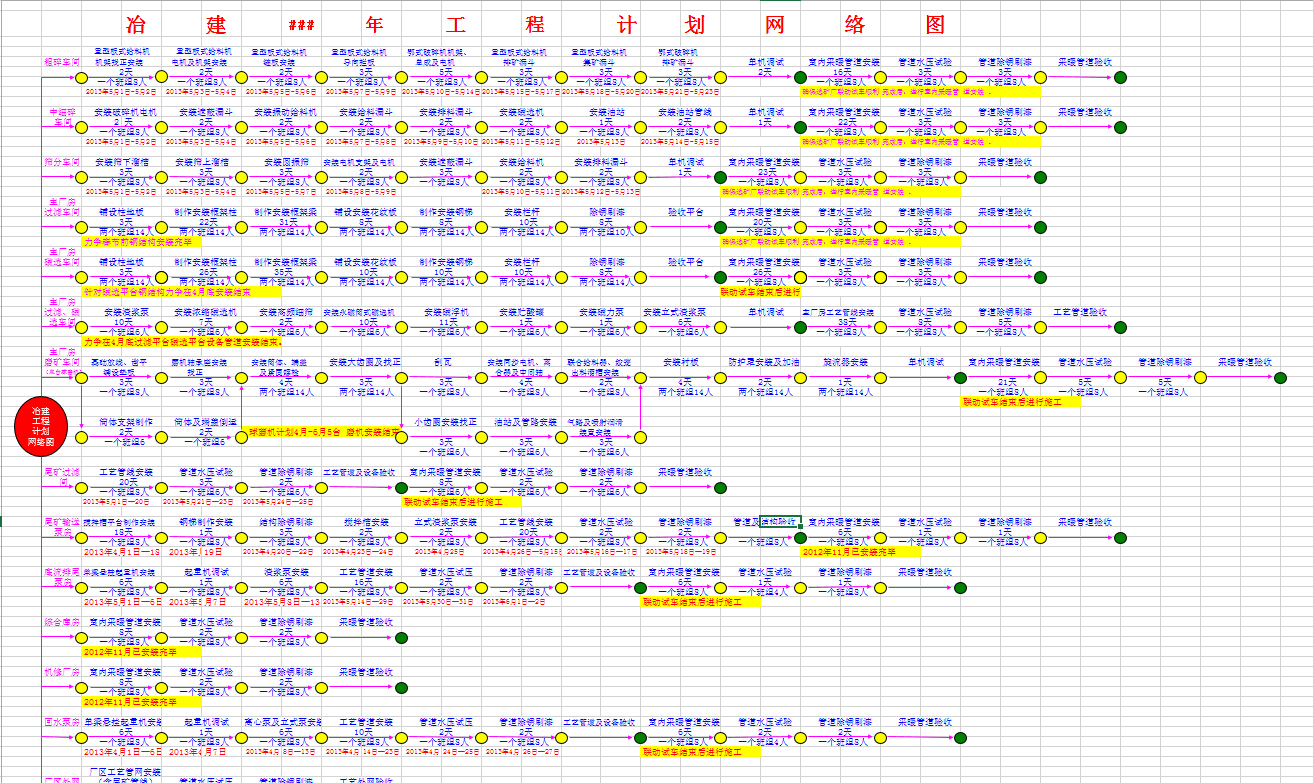The height and width of the screenshot is (783, 1313).
Task: Click yellow note 力争春节前钢结构安装完毕
Action: (x=141, y=241)
